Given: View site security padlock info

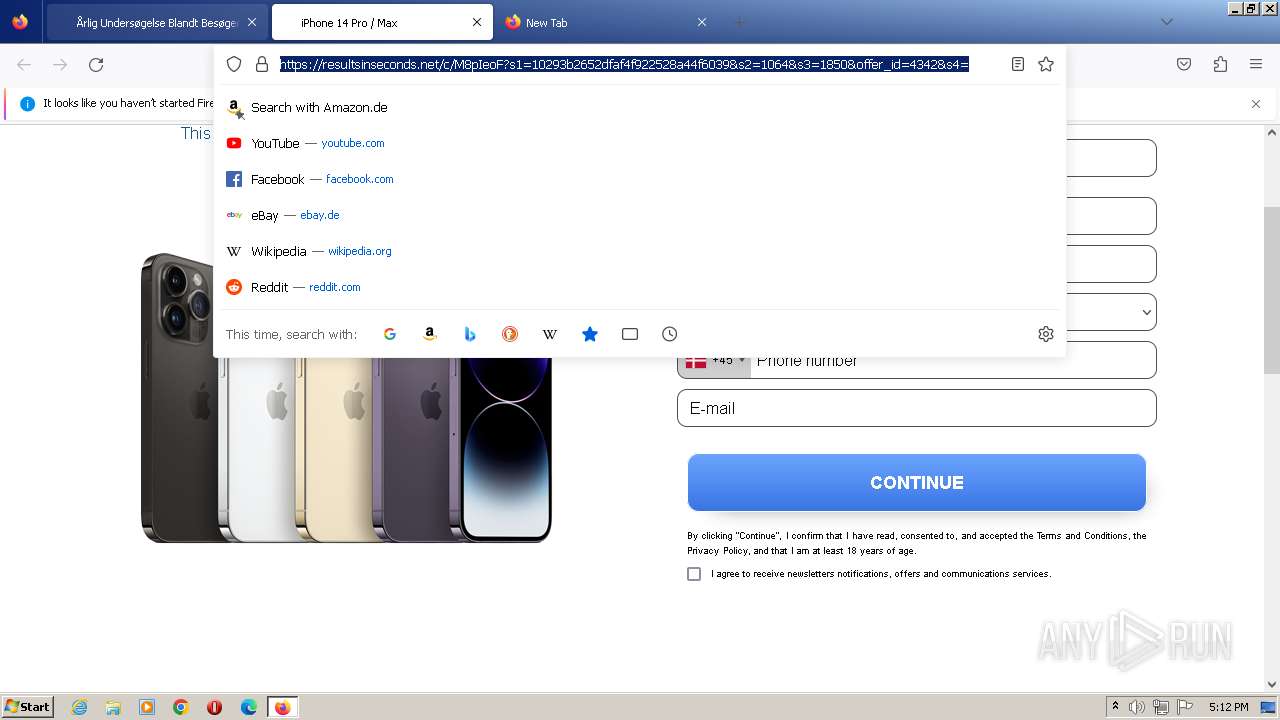Looking at the screenshot, I should tap(262, 64).
